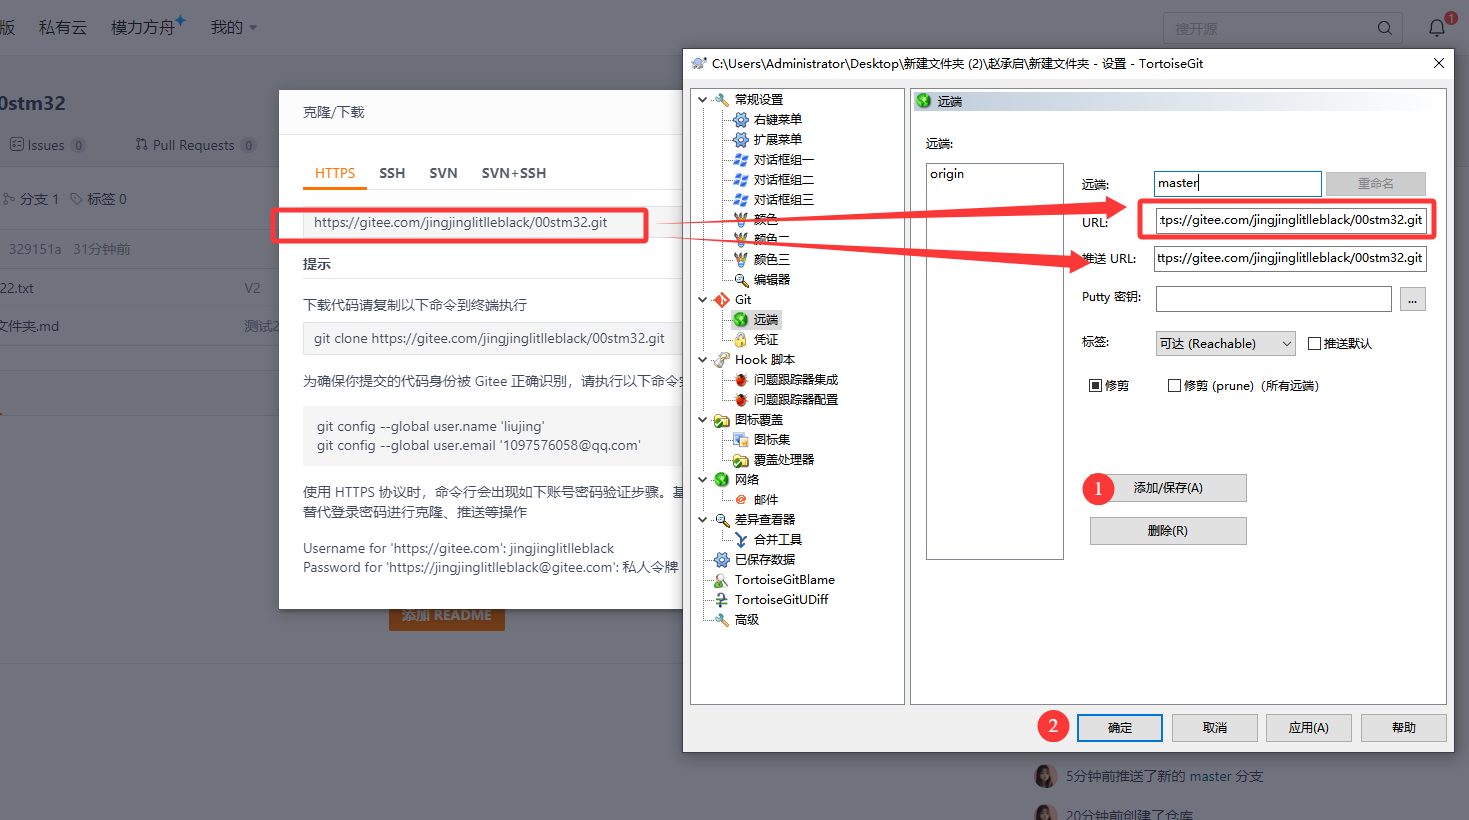Collapse the 网络 tree node

(x=703, y=480)
